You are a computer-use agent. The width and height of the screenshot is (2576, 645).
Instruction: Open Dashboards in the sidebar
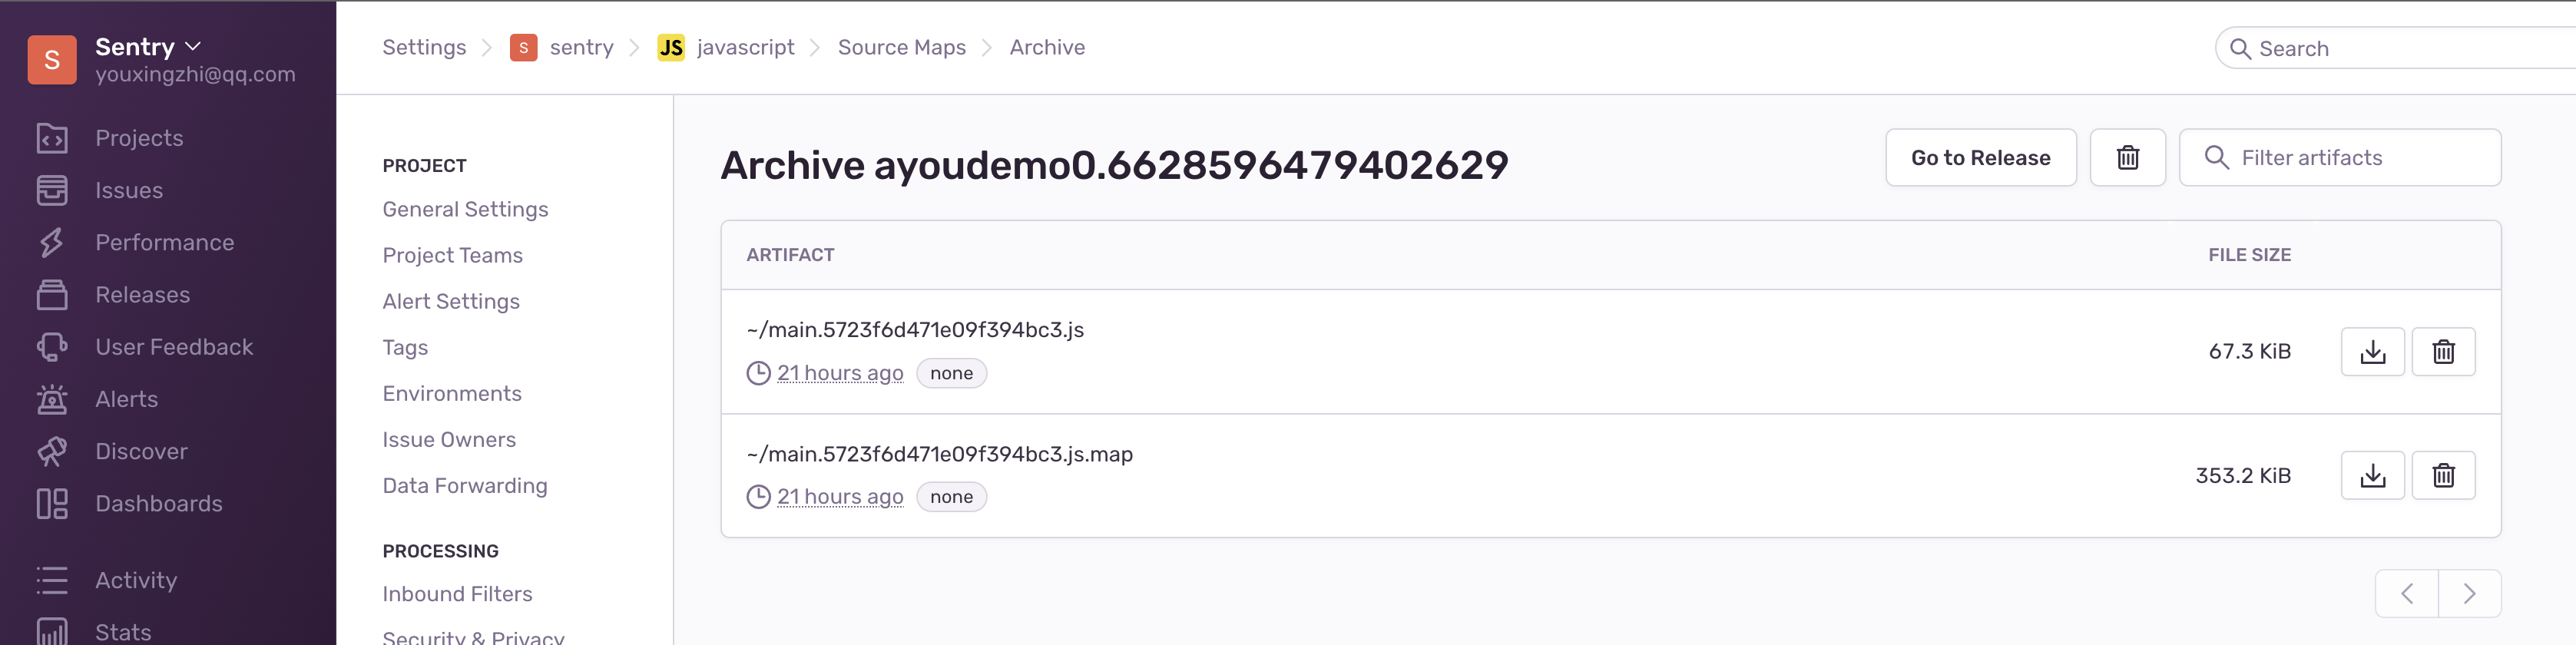[x=158, y=504]
